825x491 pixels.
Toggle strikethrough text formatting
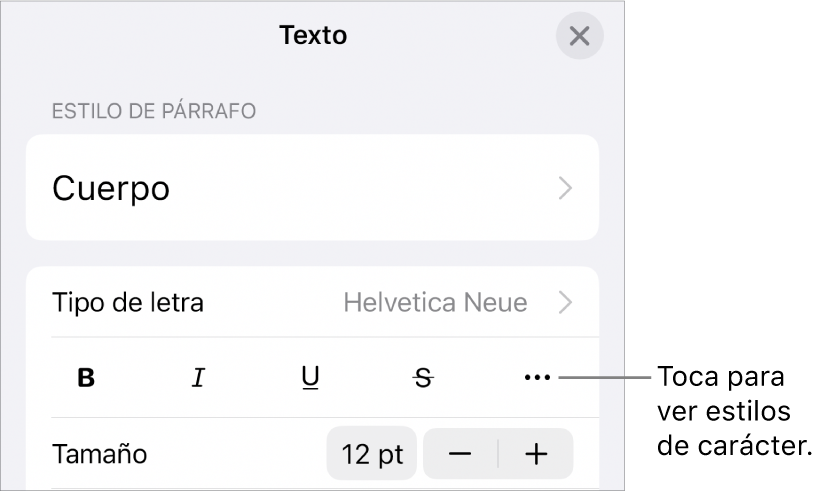(x=424, y=378)
